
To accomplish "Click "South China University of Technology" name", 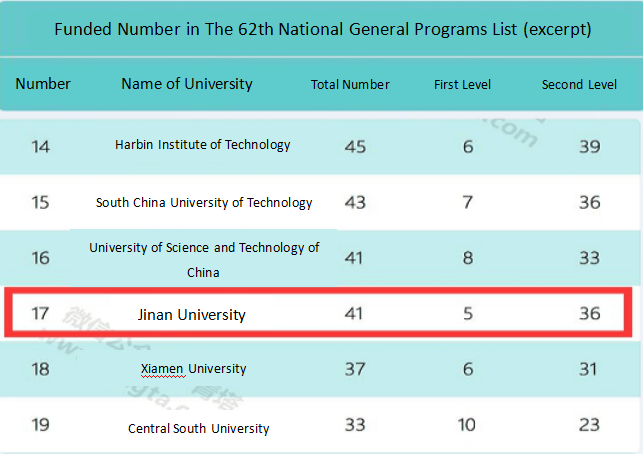I will click(204, 203).
